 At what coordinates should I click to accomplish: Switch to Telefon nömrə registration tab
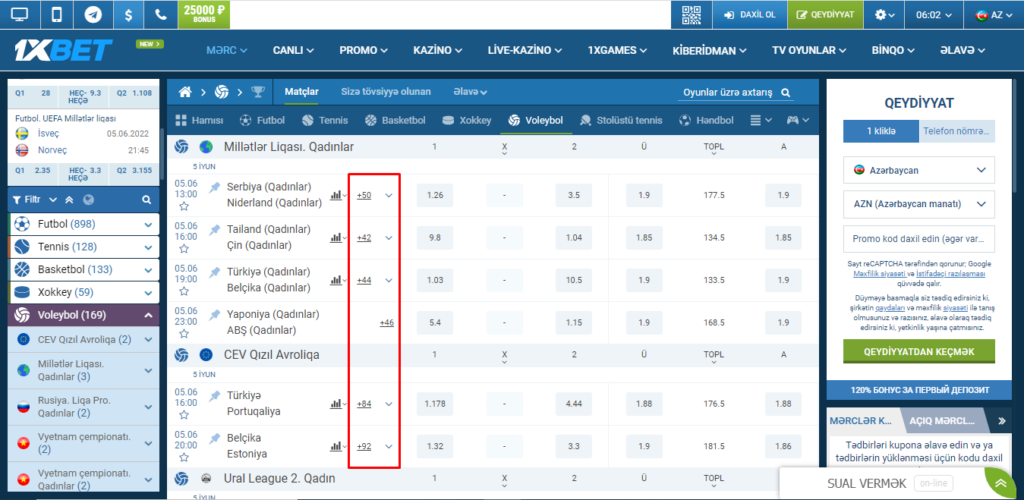coord(956,131)
